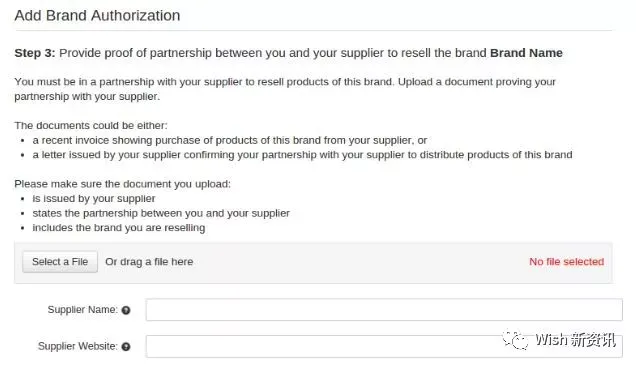
Task: Open the Supplier Name help tooltip icon
Action: coord(126,310)
